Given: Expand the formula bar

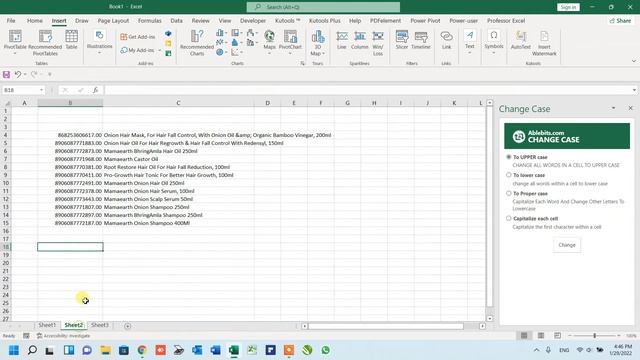Looking at the screenshot, I should click(x=634, y=90).
